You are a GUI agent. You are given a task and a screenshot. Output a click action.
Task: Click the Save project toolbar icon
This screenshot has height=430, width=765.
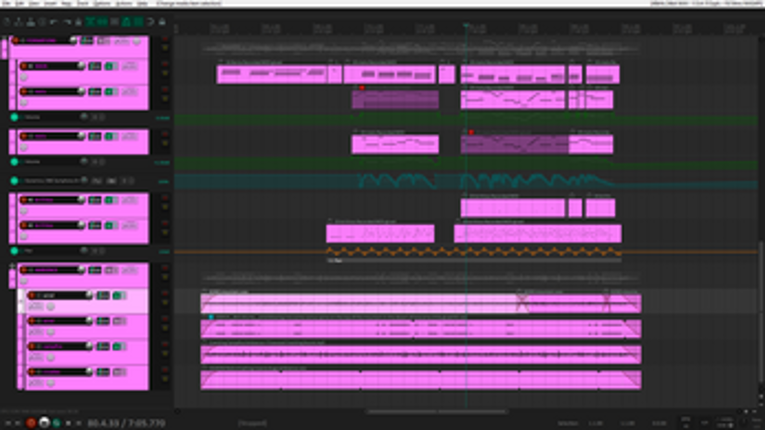31,22
